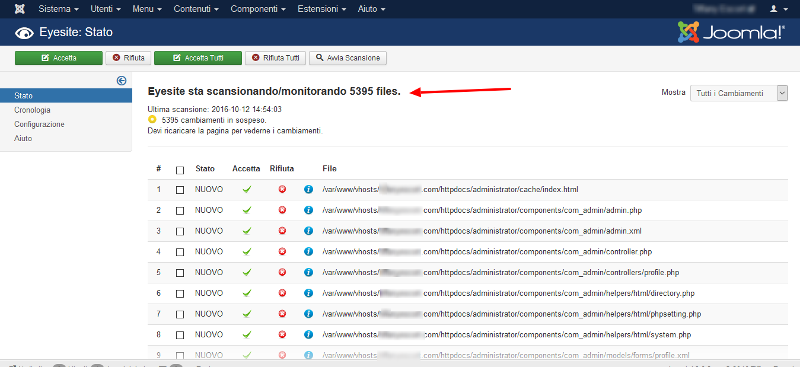Image resolution: width=800 pixels, height=367 pixels.
Task: Accept the phpsetting.php change
Action: [x=247, y=314]
